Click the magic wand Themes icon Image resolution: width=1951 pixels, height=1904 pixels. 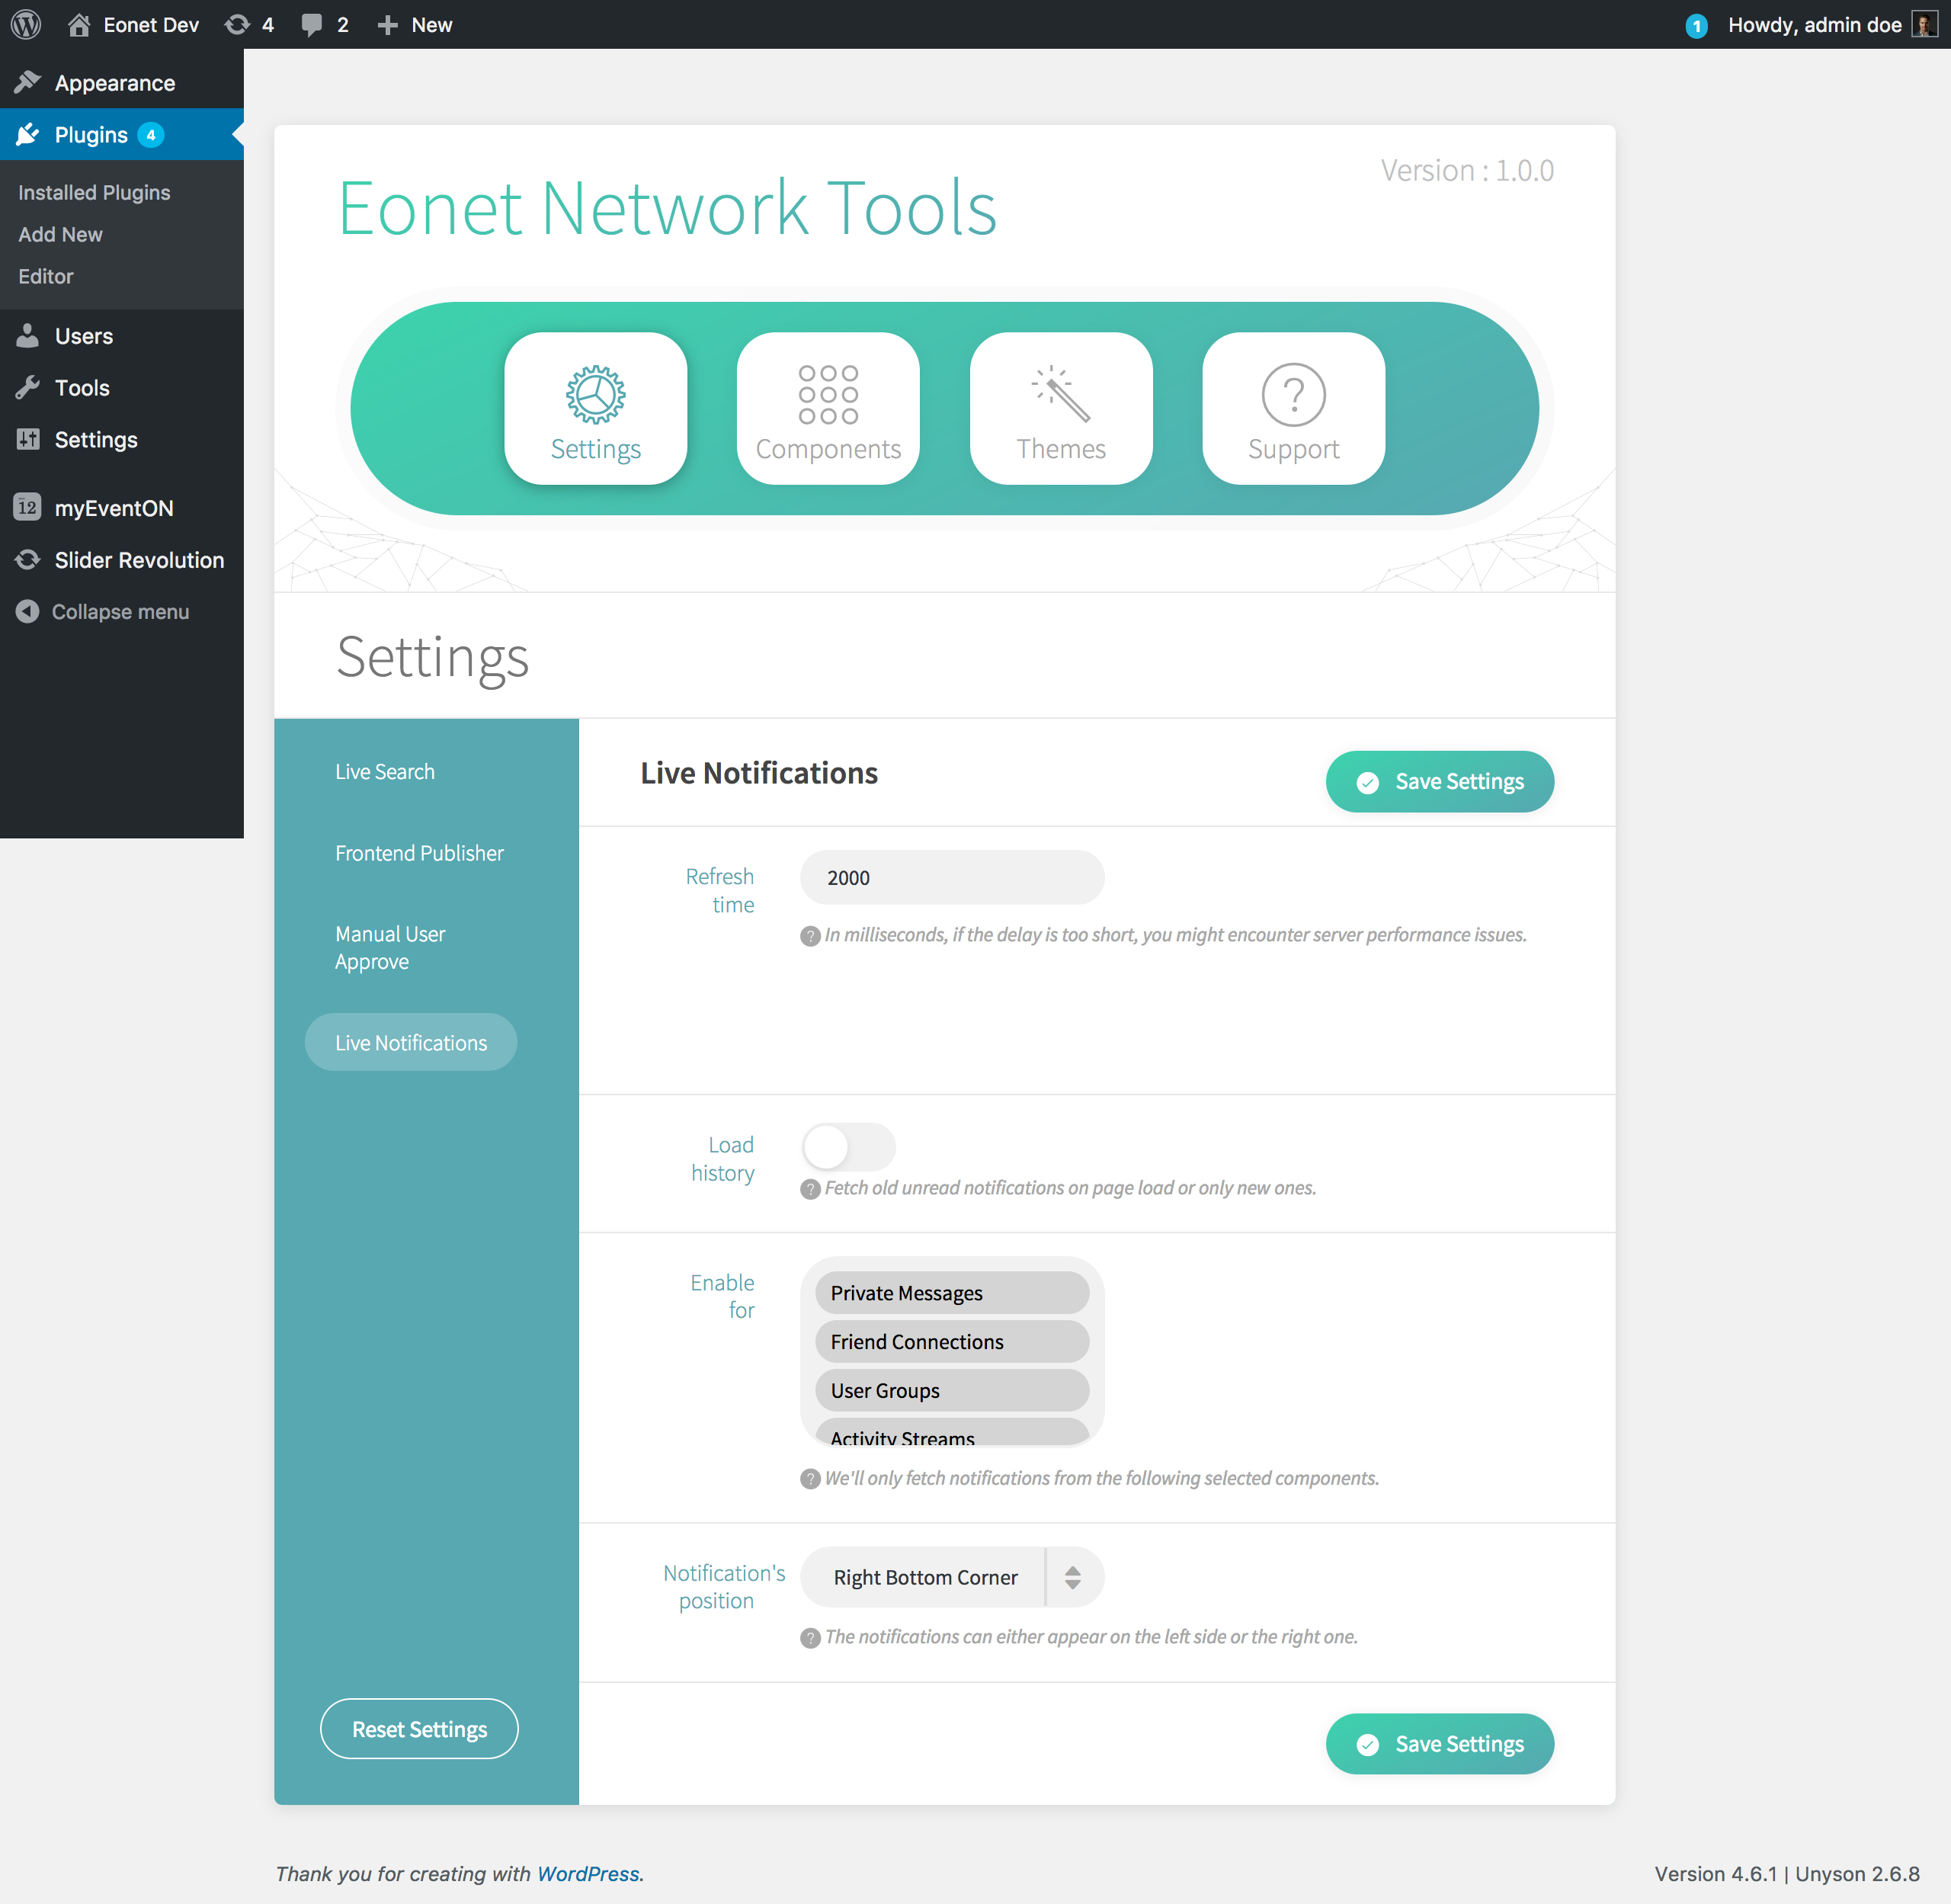[x=1061, y=394]
